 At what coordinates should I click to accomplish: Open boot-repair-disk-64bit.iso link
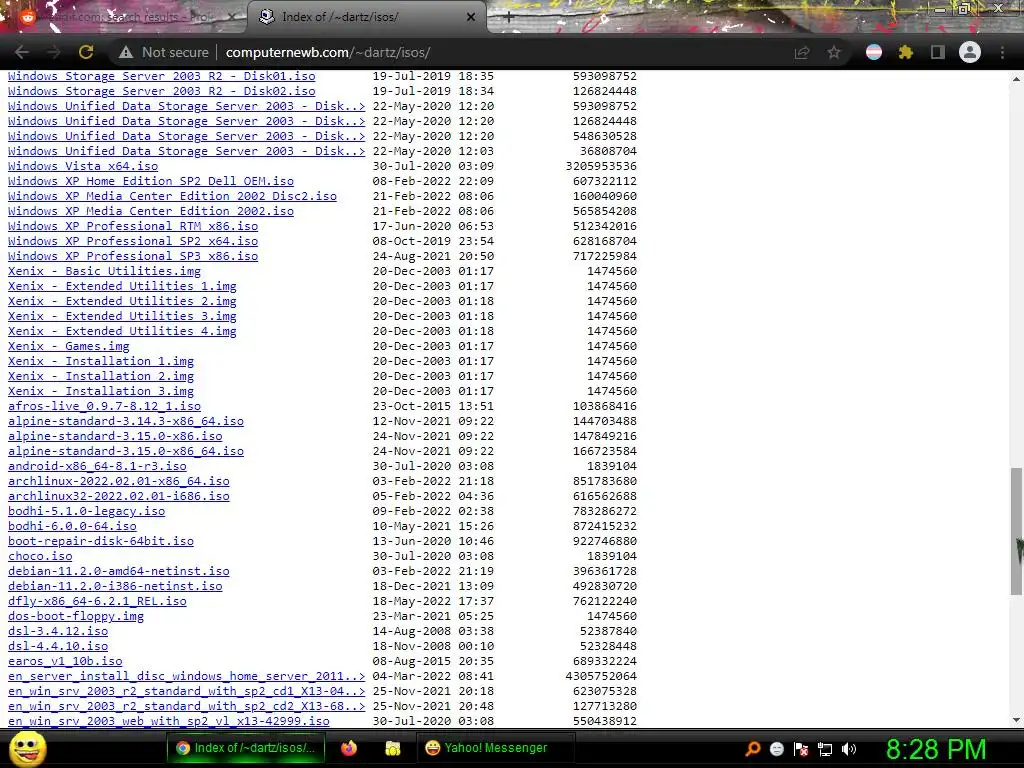101,541
